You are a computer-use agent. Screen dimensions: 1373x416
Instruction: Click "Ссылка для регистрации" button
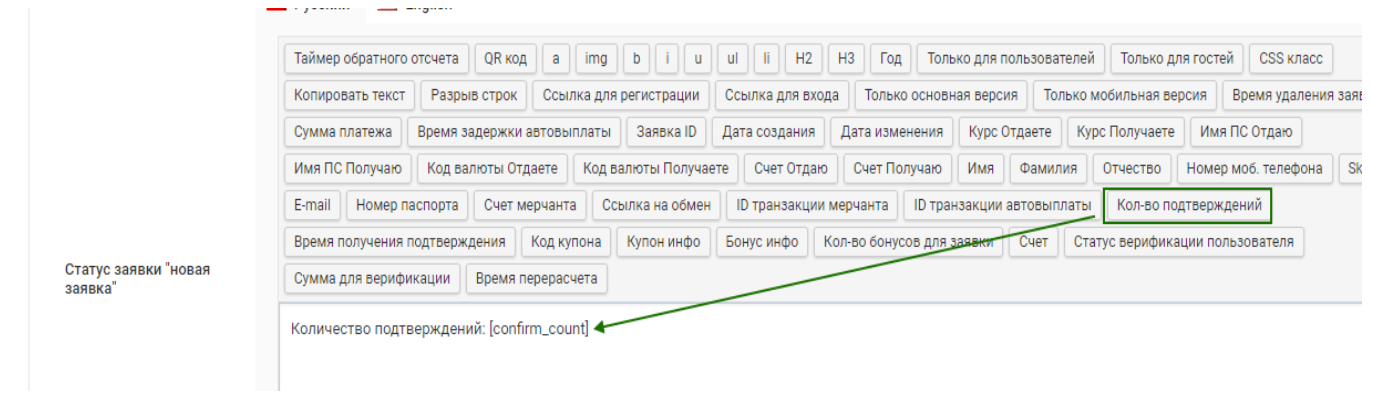(620, 96)
